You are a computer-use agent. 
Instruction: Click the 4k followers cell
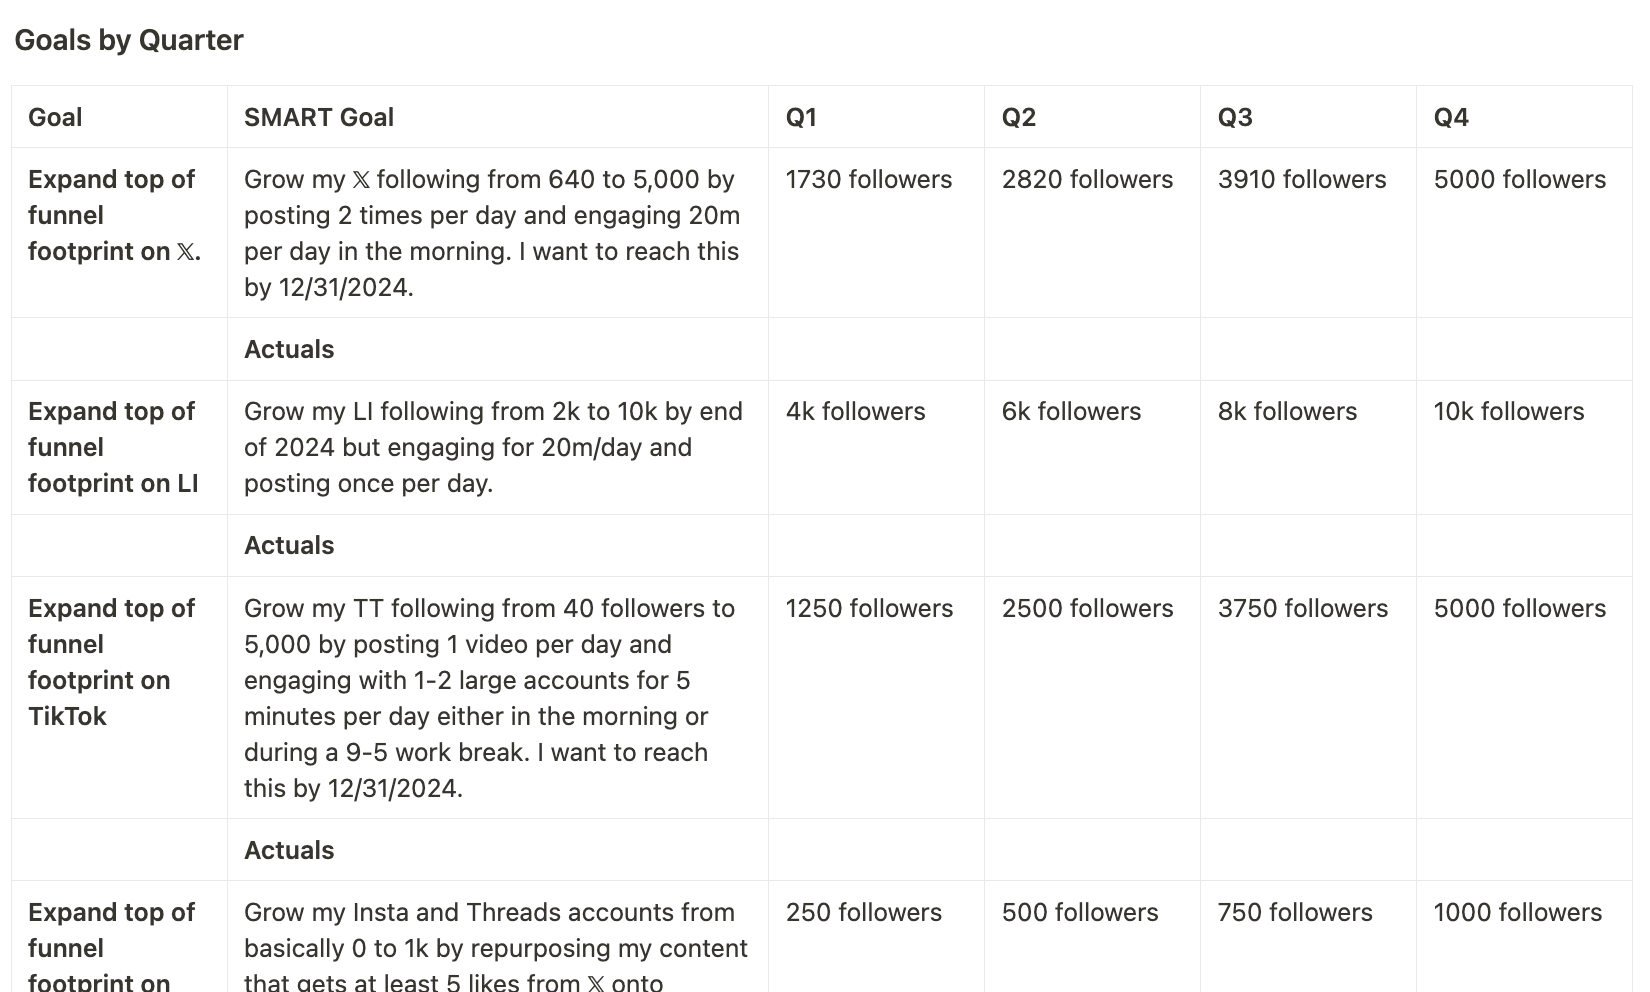877,448
